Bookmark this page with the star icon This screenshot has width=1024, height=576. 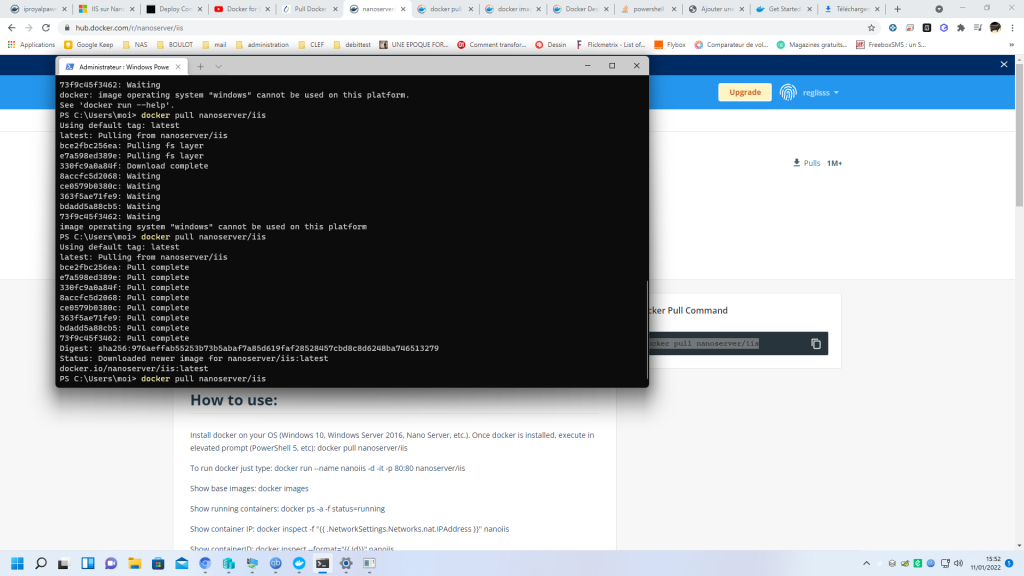[871, 28]
